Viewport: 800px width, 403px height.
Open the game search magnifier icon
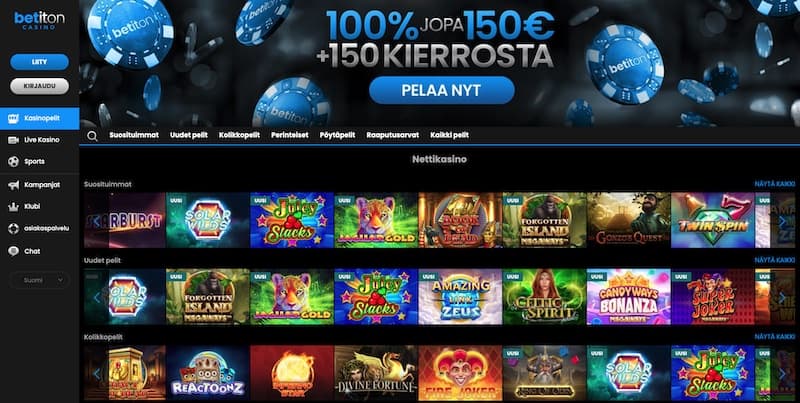point(92,136)
